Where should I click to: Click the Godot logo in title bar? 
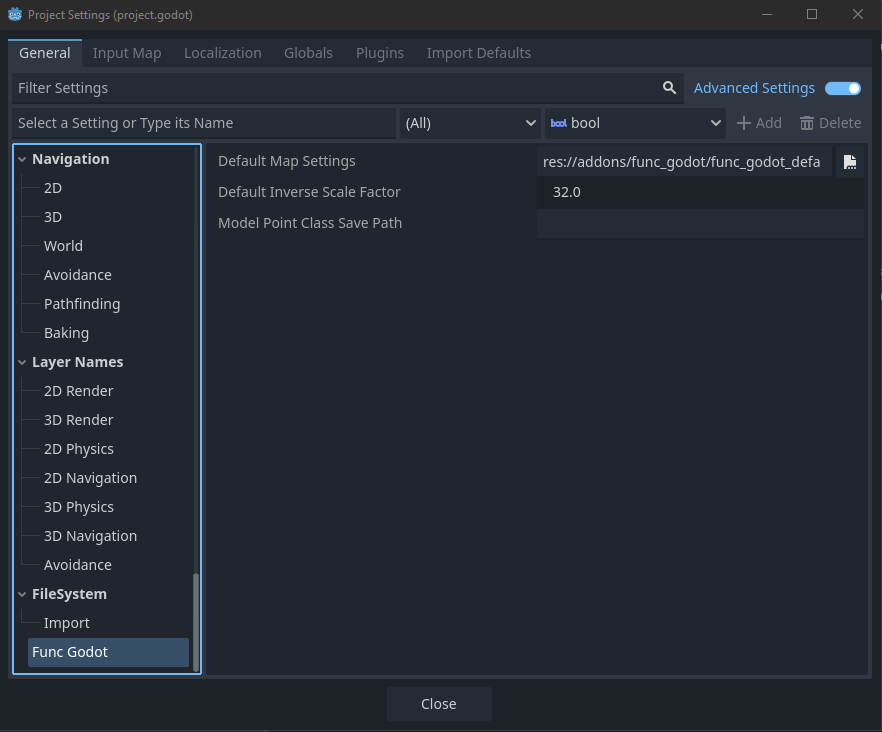(15, 15)
